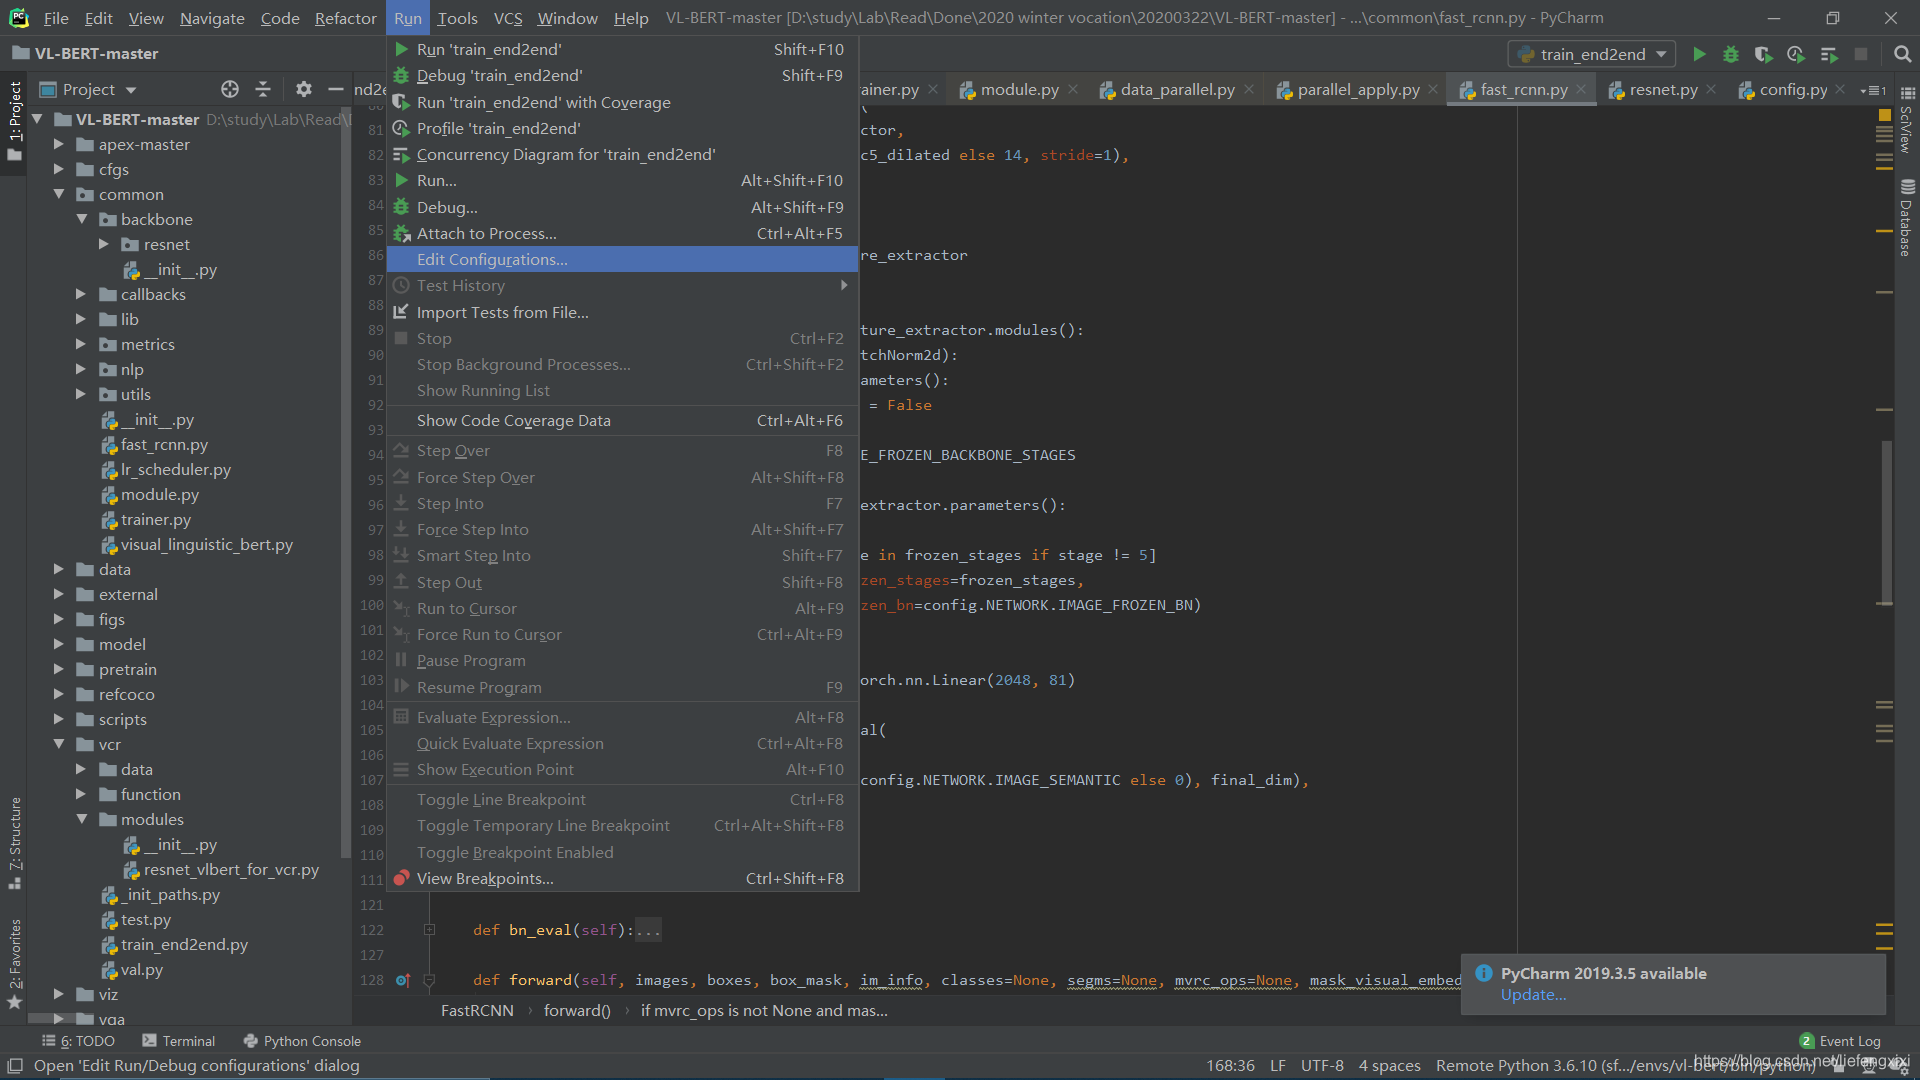Open Project panel settings gear
1920x1080 pixels.
[304, 89]
